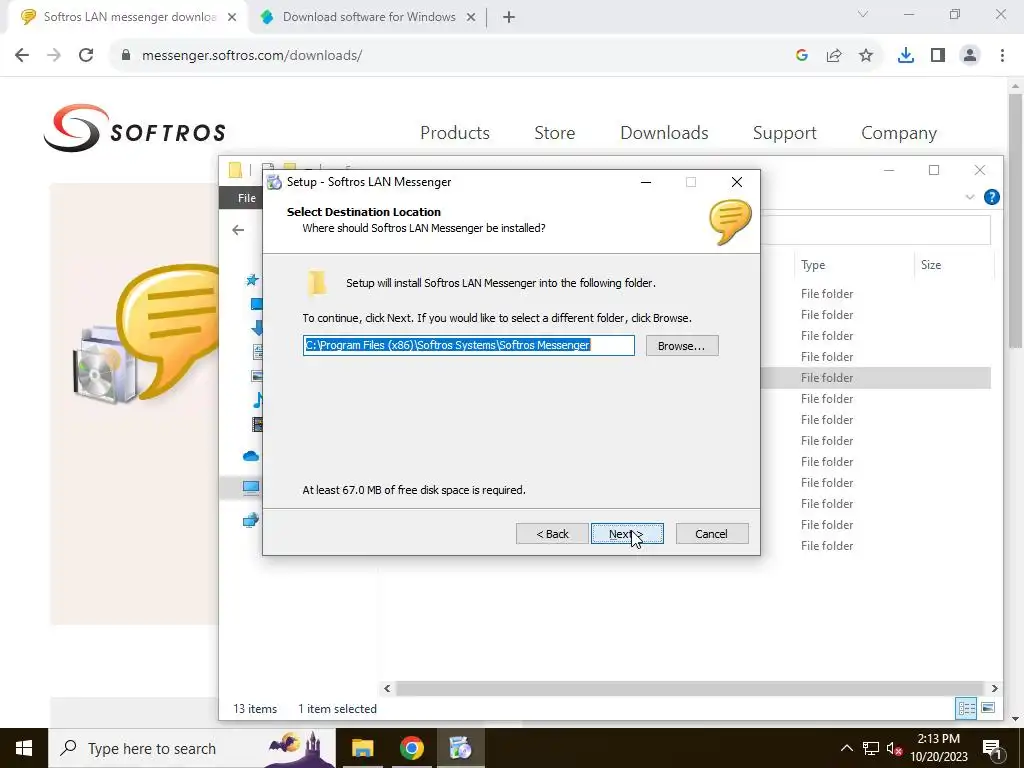The height and width of the screenshot is (768, 1024).
Task: Open the Company menu on the Softros site
Action: pyautogui.click(x=899, y=133)
